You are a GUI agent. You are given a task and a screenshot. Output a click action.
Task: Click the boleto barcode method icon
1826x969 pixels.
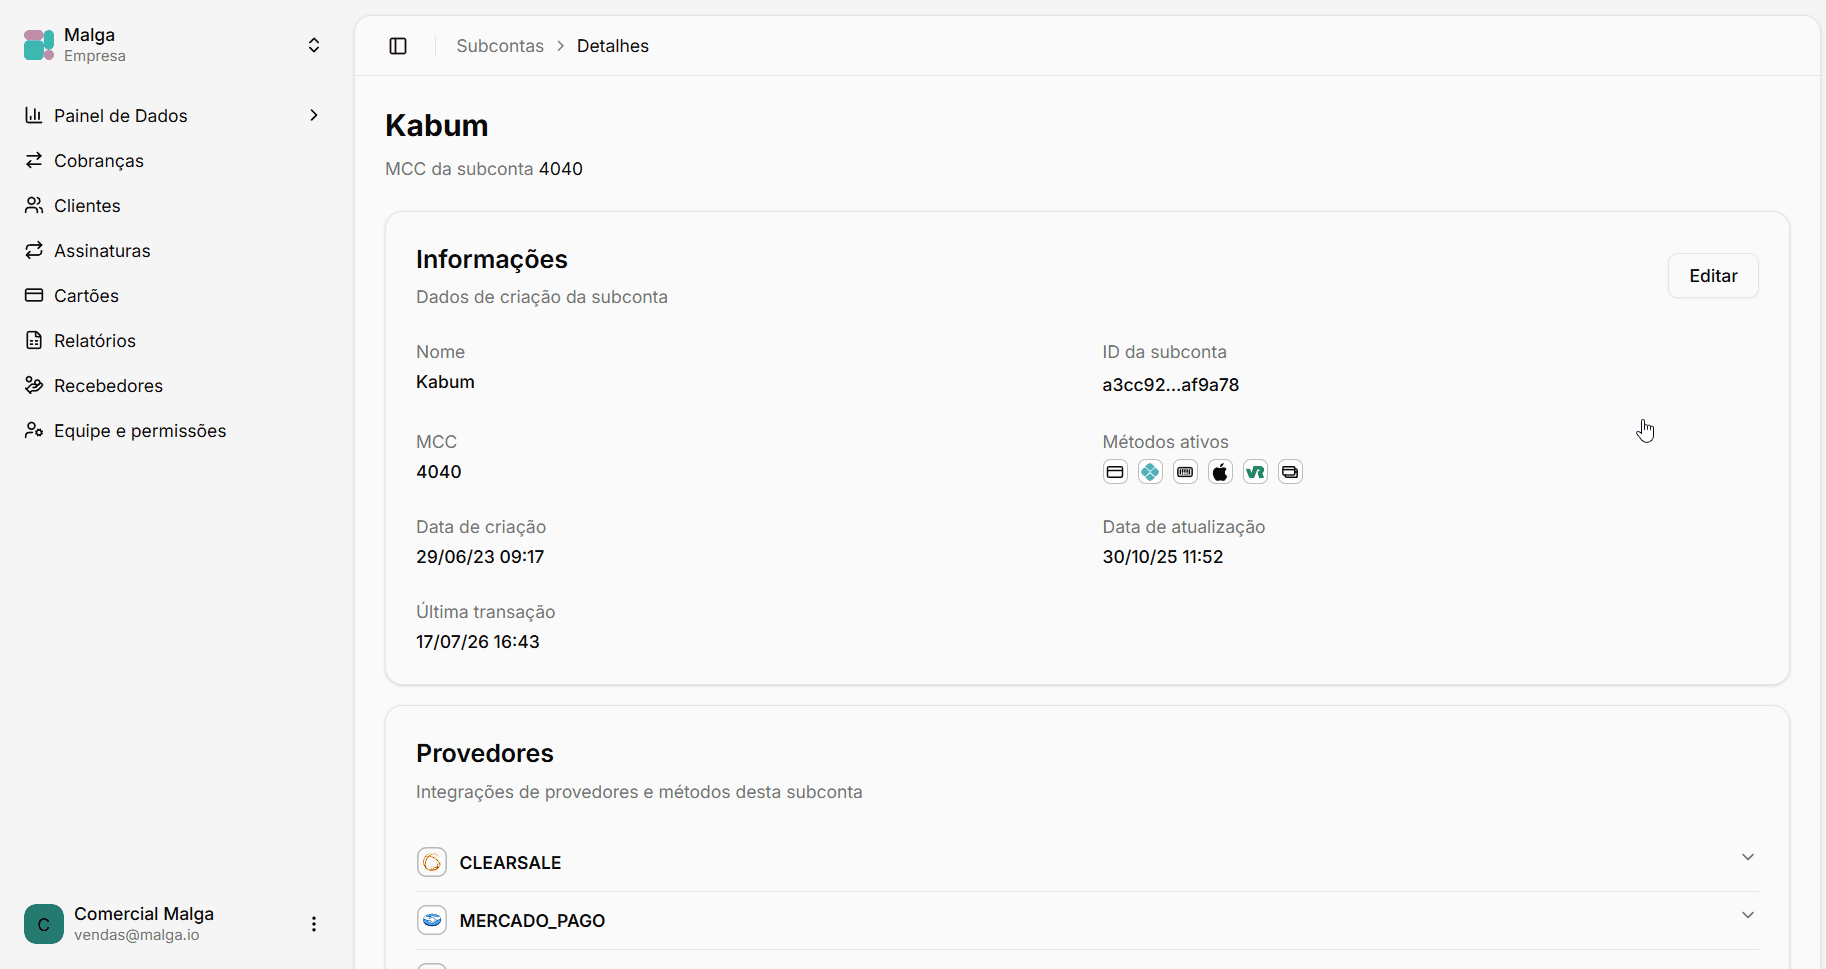(x=1185, y=472)
